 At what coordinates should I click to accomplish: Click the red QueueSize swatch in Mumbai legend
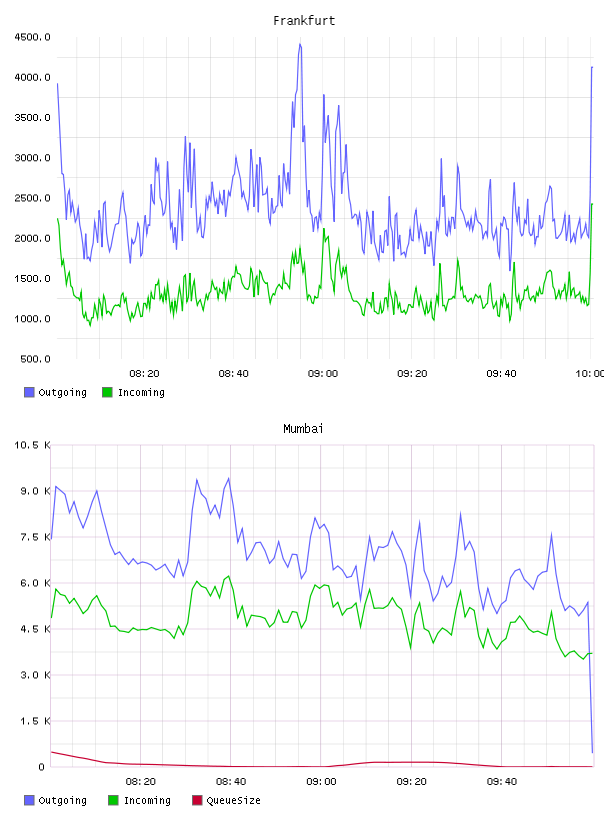pyautogui.click(x=197, y=800)
